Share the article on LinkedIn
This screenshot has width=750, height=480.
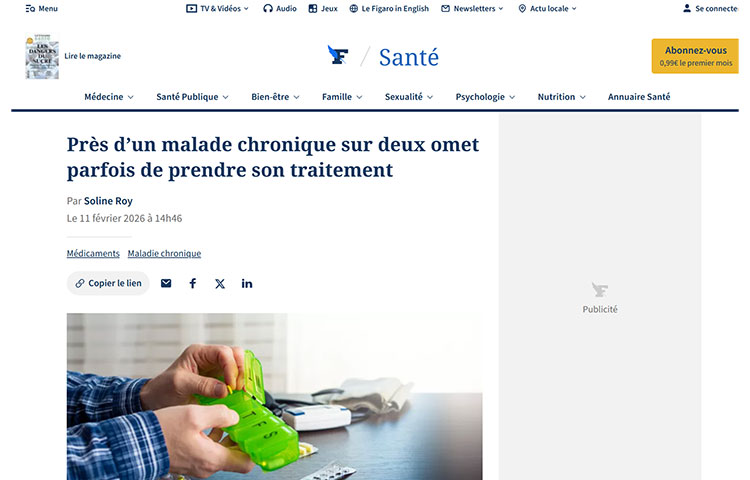[x=247, y=284]
